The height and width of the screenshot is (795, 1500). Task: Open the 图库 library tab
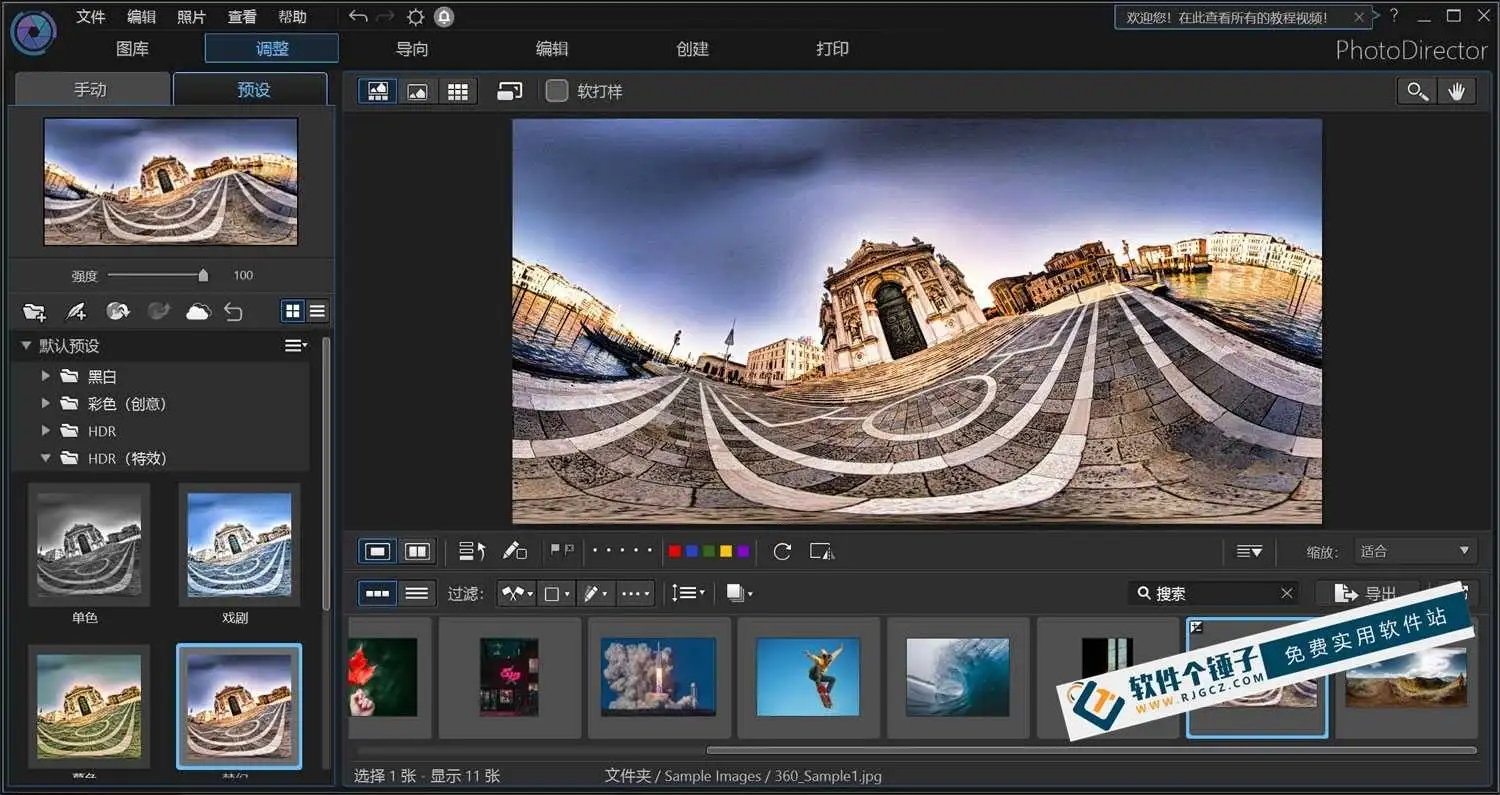point(132,49)
